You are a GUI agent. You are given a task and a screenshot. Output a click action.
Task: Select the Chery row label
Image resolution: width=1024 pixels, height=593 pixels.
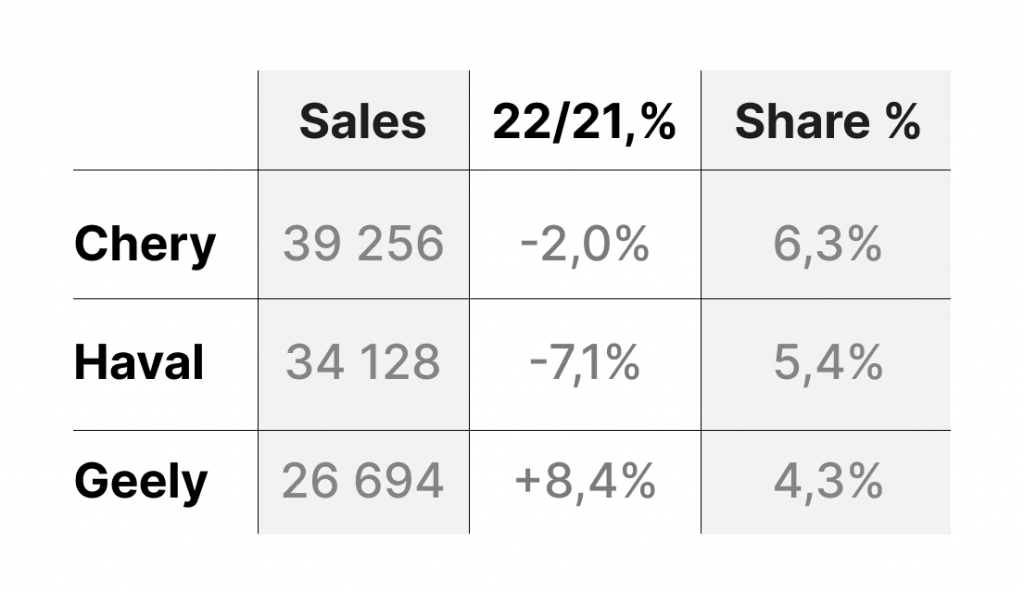144,244
